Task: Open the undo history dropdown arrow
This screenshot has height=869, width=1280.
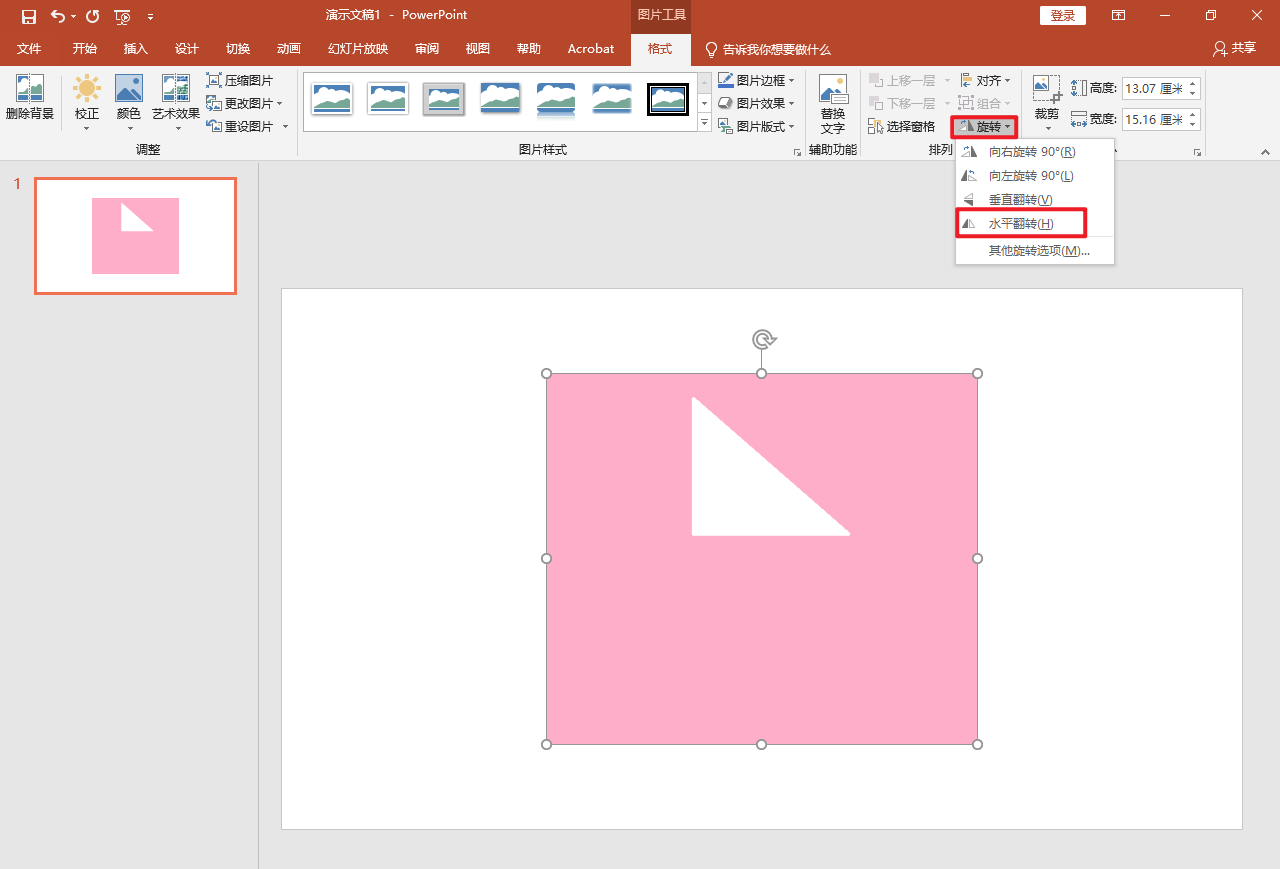Action: [73, 17]
